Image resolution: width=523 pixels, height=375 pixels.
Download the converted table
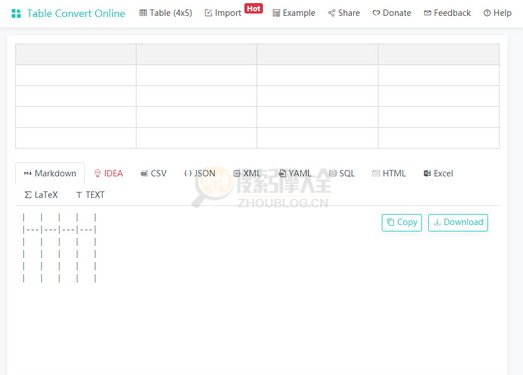tap(458, 223)
